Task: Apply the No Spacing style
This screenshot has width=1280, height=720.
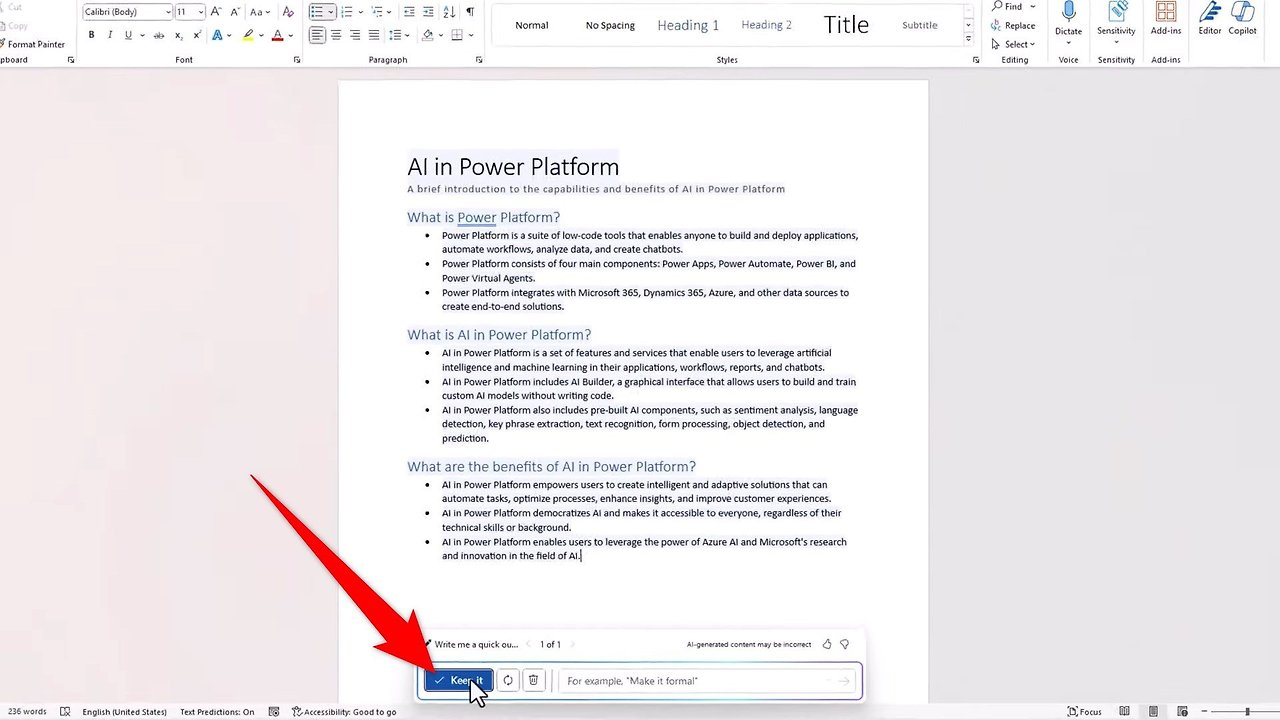Action: click(610, 25)
